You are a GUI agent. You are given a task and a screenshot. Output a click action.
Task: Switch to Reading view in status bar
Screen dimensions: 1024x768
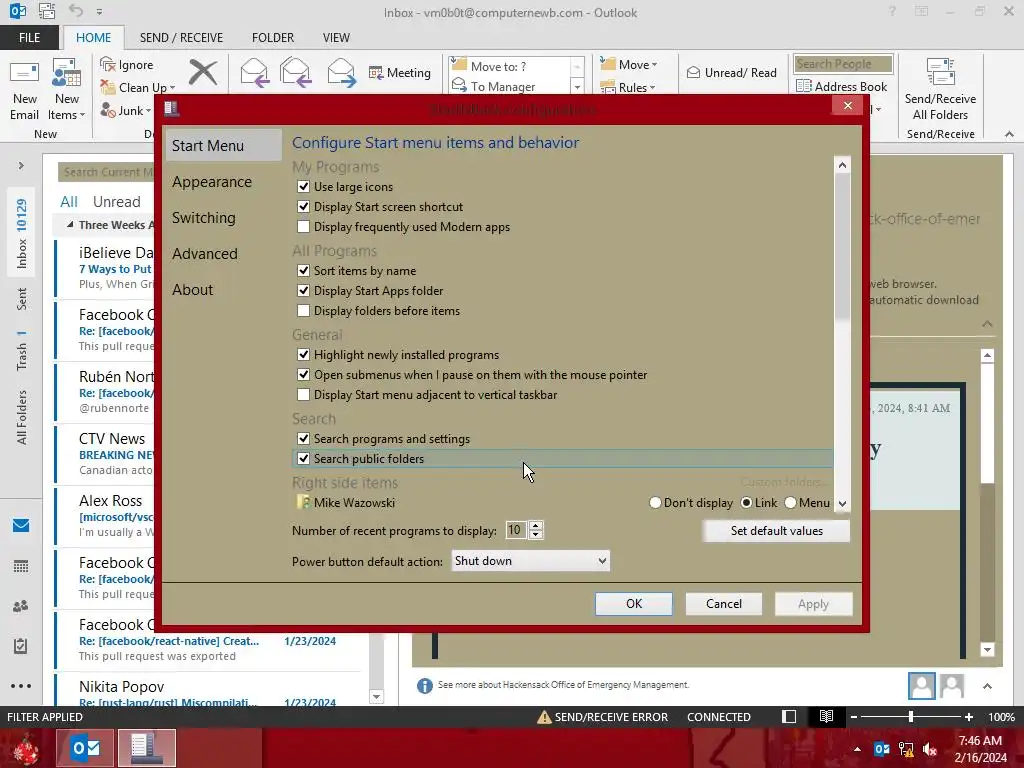[826, 716]
